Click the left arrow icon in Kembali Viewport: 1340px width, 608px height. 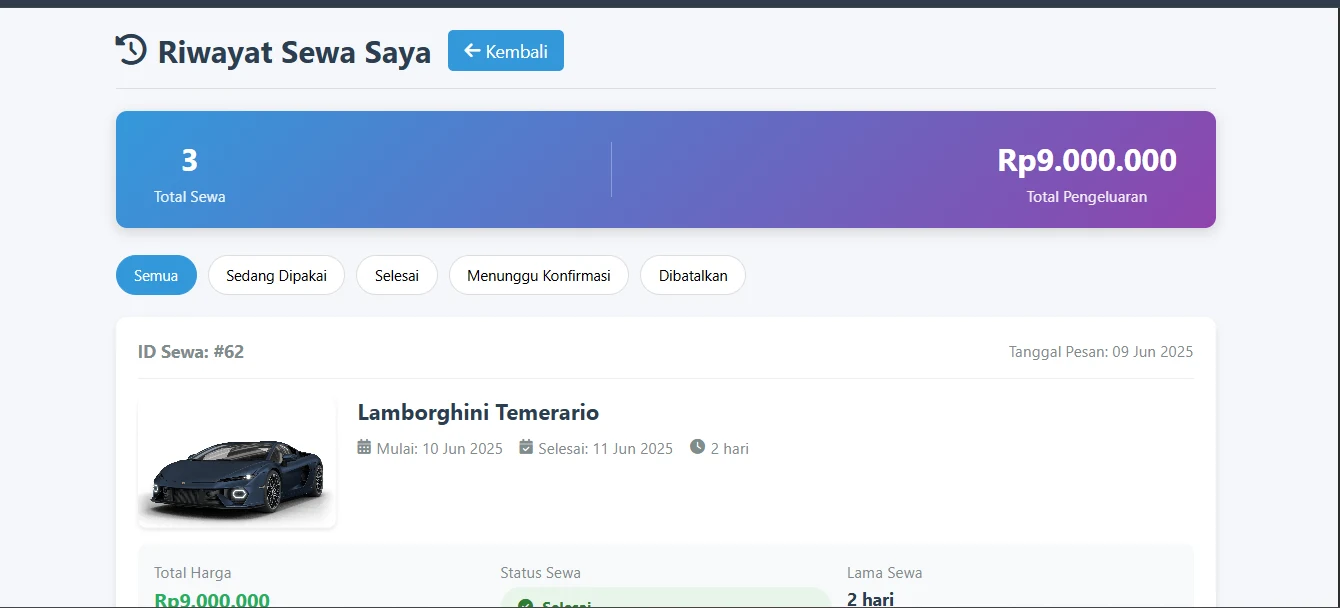472,51
